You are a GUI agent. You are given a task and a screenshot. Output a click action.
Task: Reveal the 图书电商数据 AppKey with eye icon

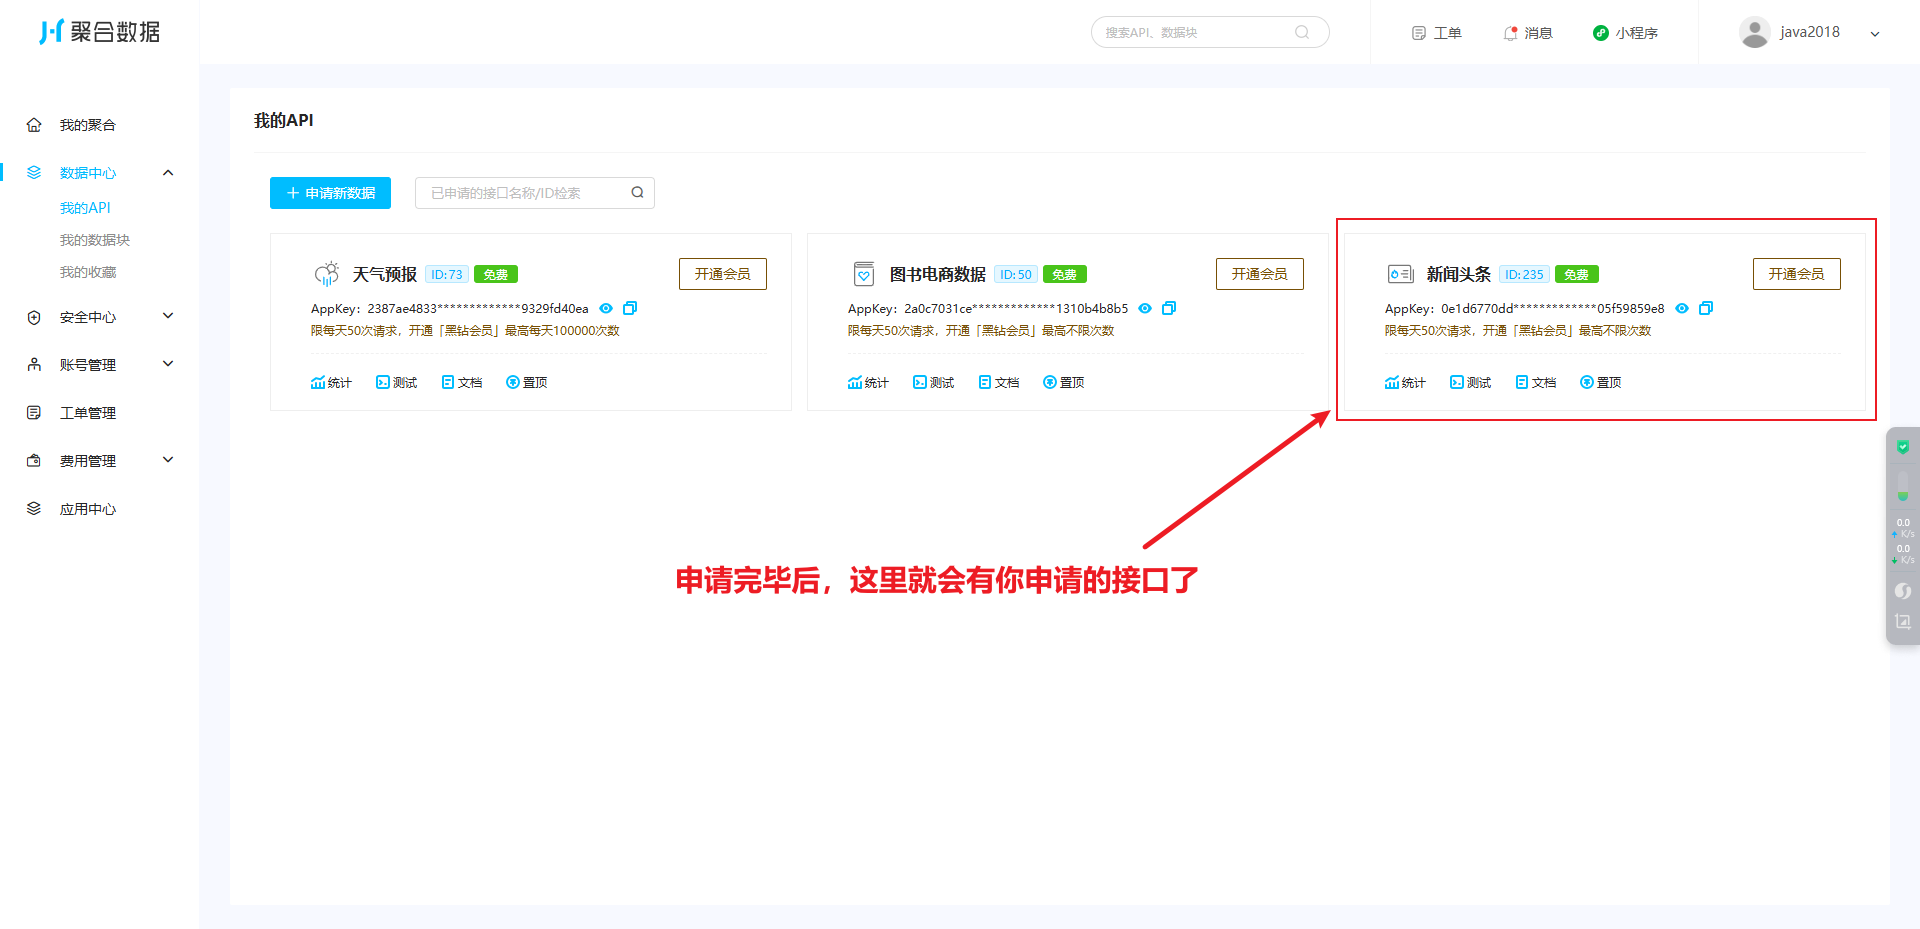tap(1145, 308)
